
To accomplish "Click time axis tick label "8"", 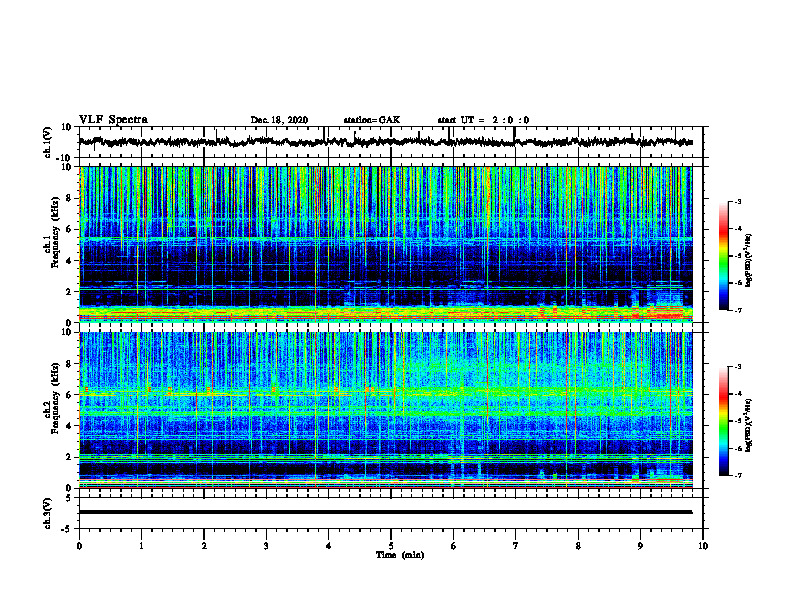I will pos(578,546).
